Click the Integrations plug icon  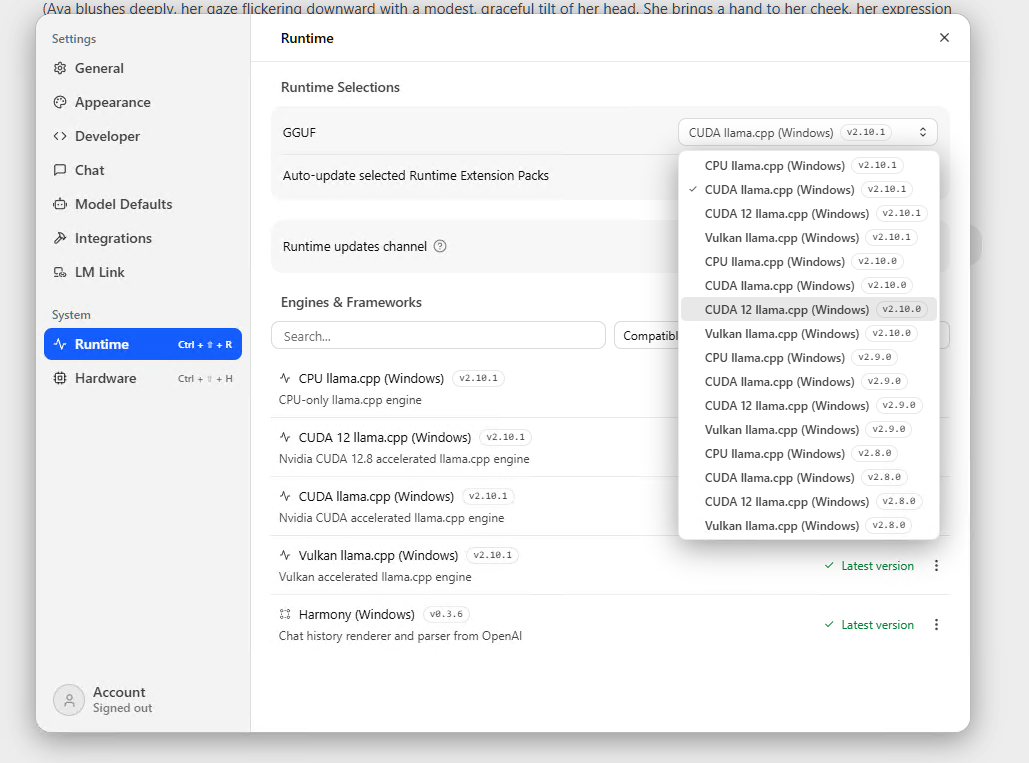[60, 238]
